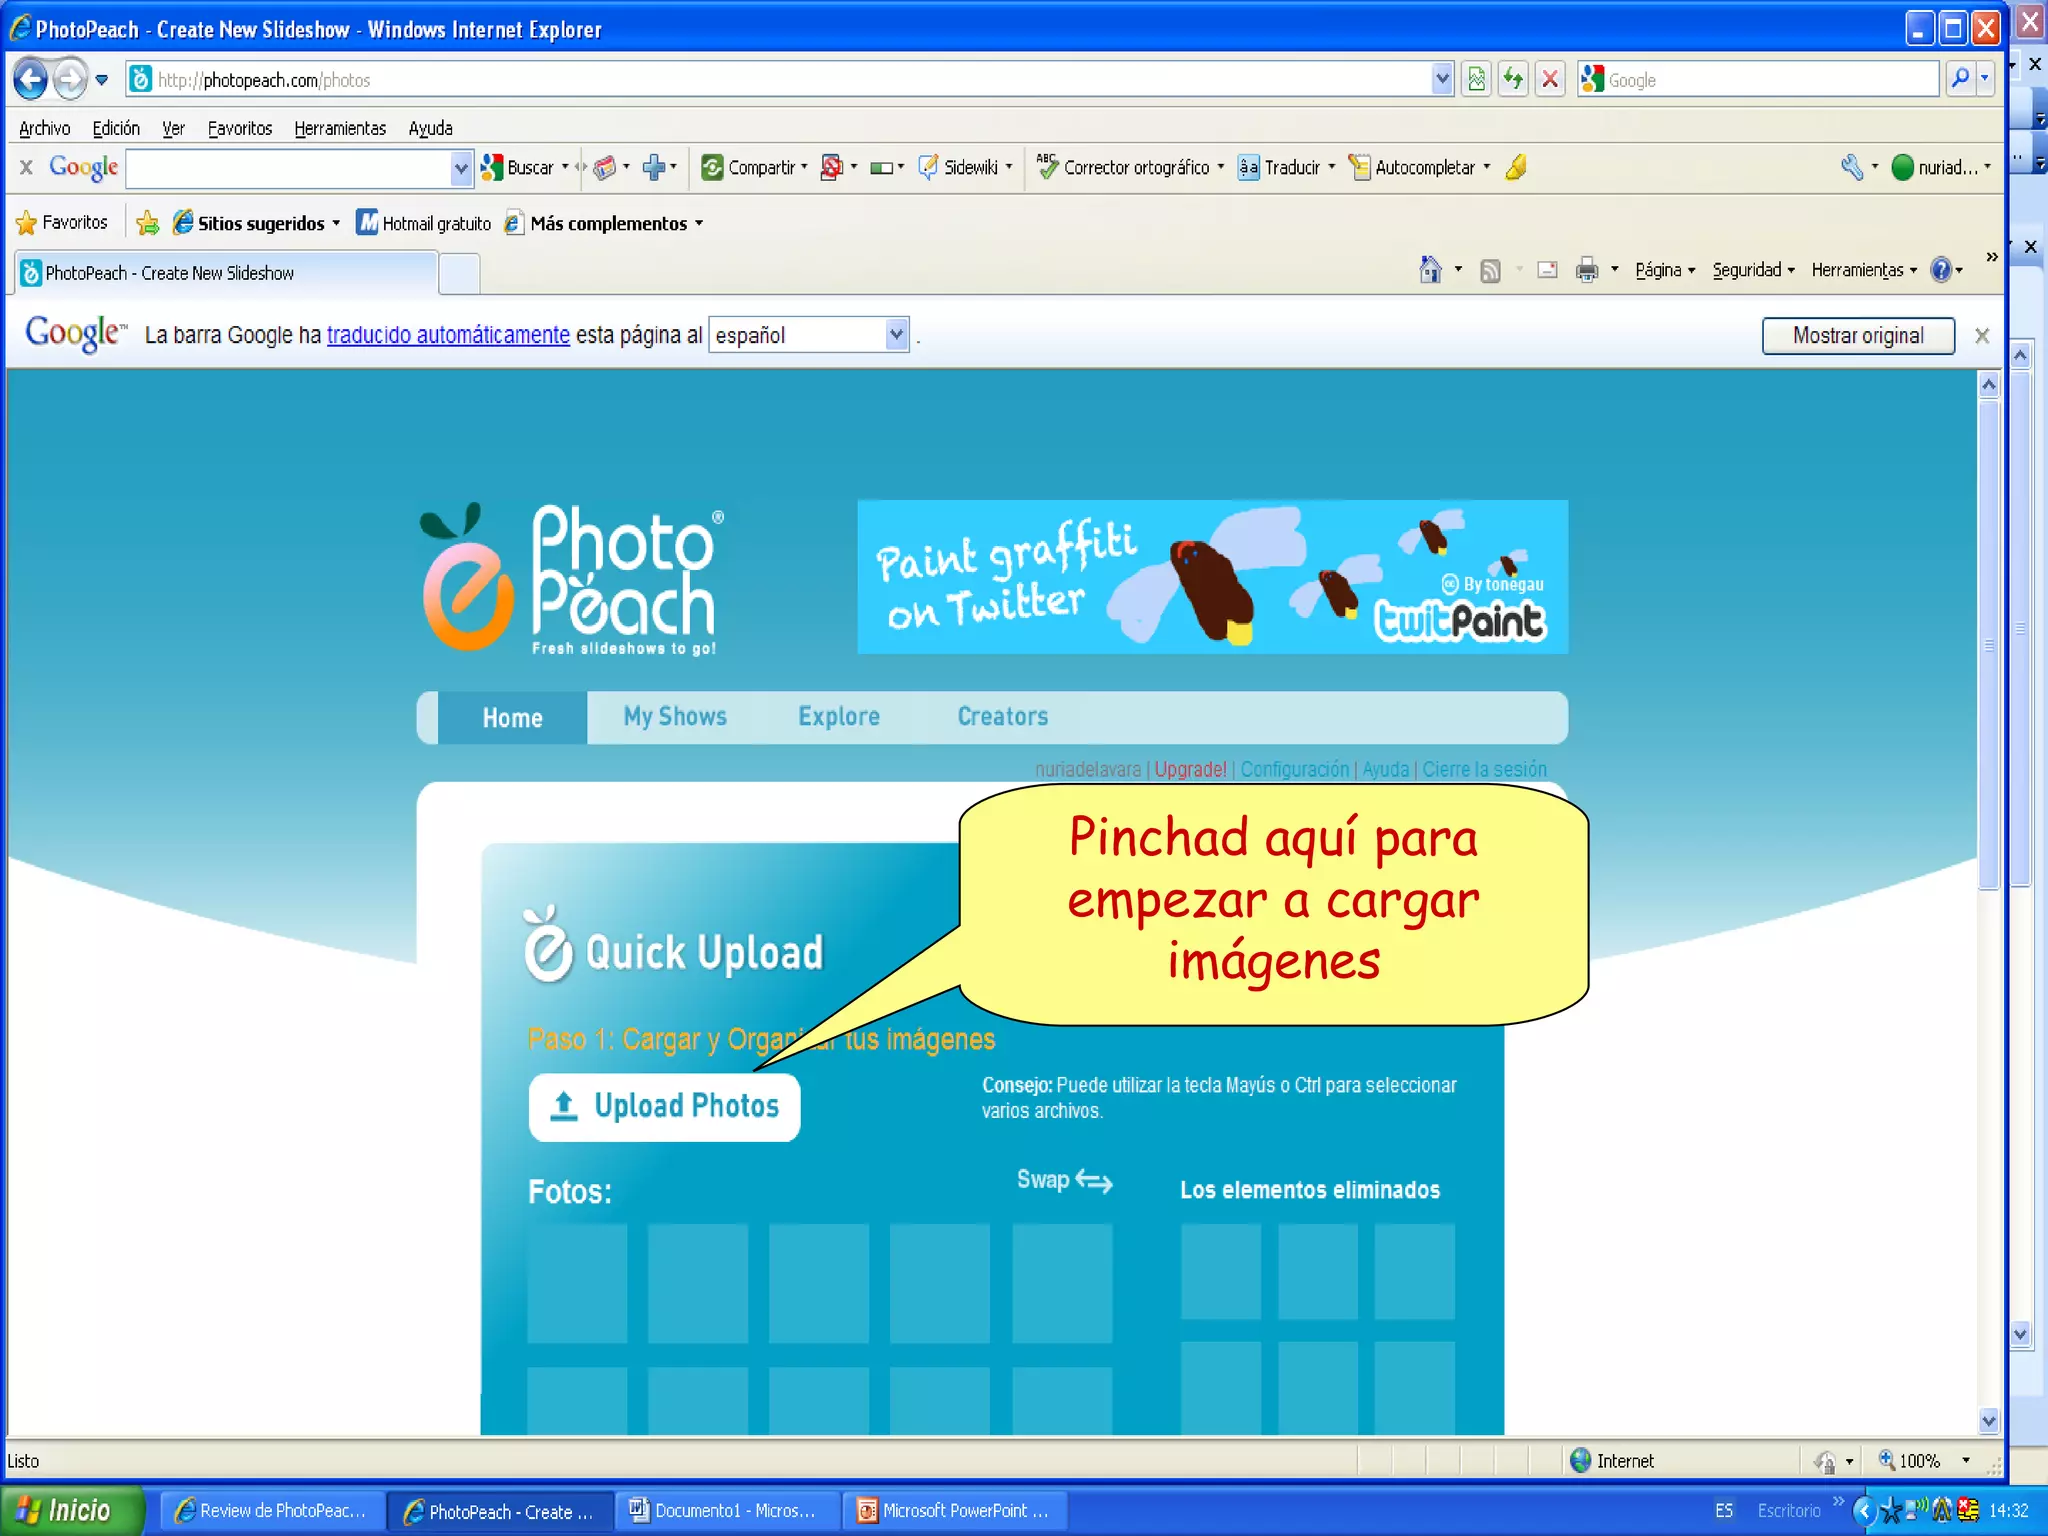The height and width of the screenshot is (1536, 2048).
Task: Click the Hotmail gratuito favorites link
Action: tap(424, 223)
